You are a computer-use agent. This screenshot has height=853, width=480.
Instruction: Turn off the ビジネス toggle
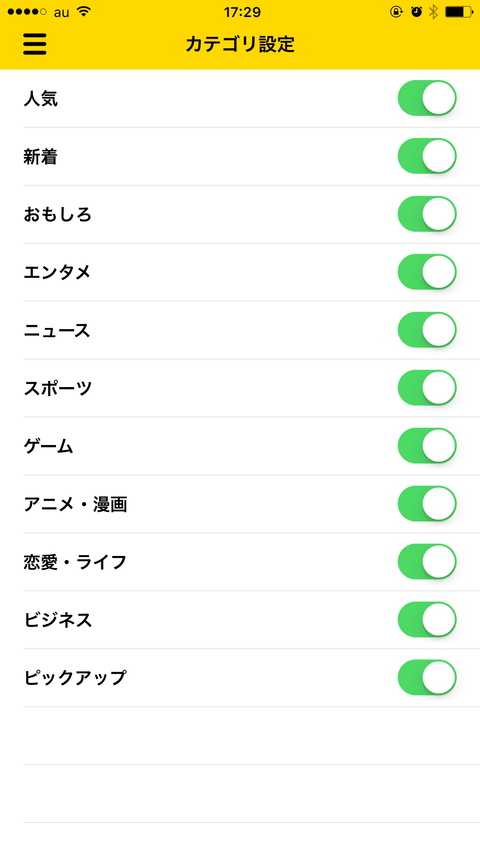[427, 620]
